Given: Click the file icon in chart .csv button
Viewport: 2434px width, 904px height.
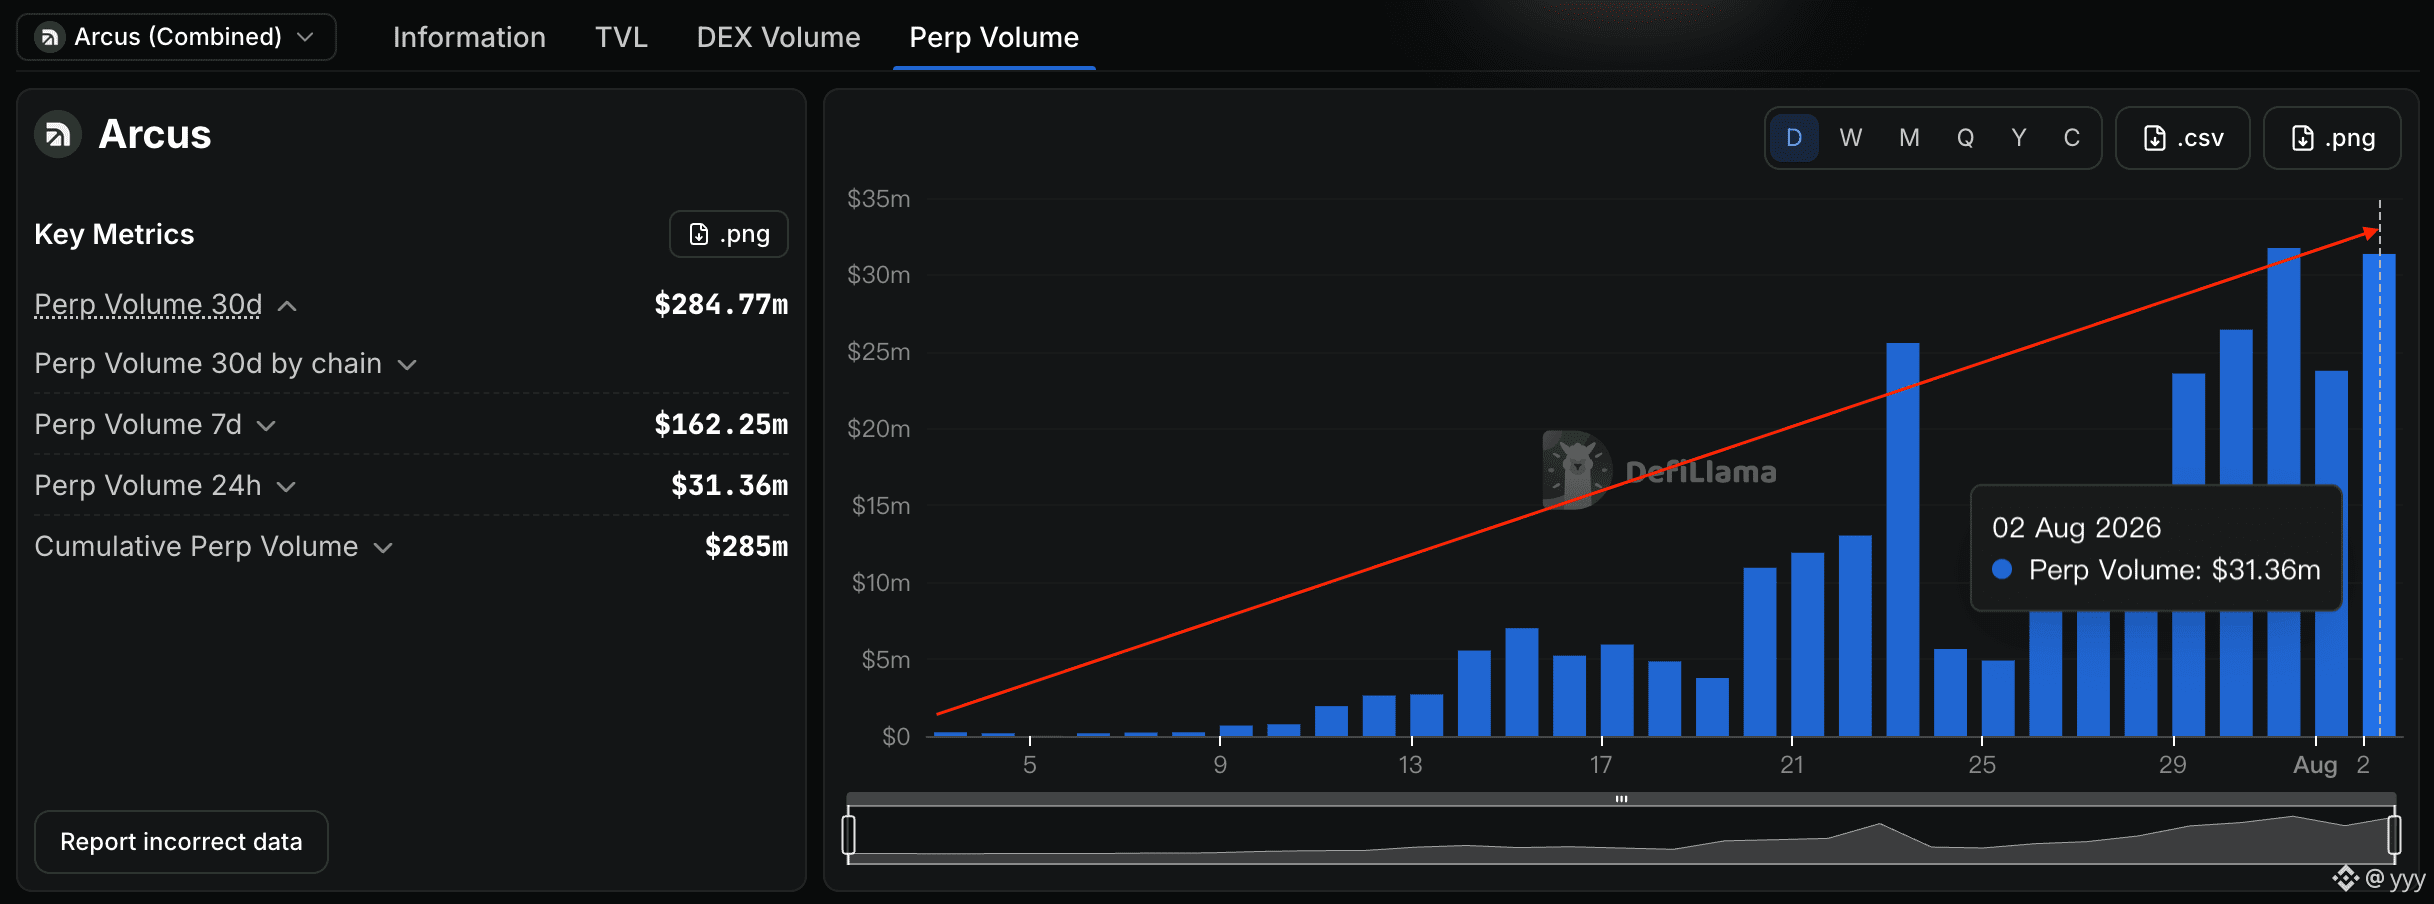Looking at the screenshot, I should click(x=2155, y=138).
